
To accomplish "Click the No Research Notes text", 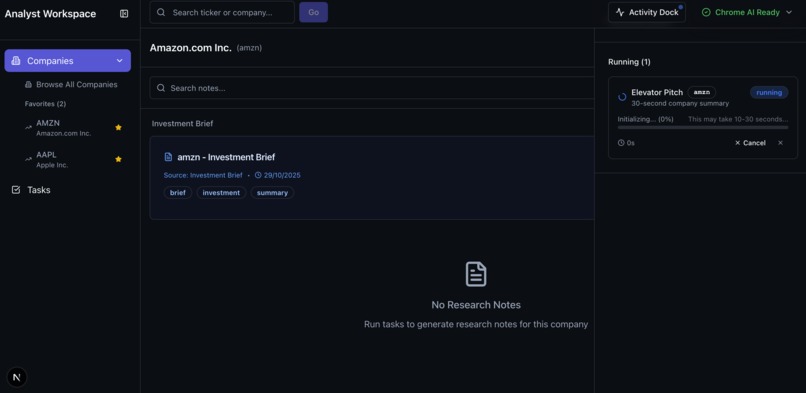I will 476,305.
